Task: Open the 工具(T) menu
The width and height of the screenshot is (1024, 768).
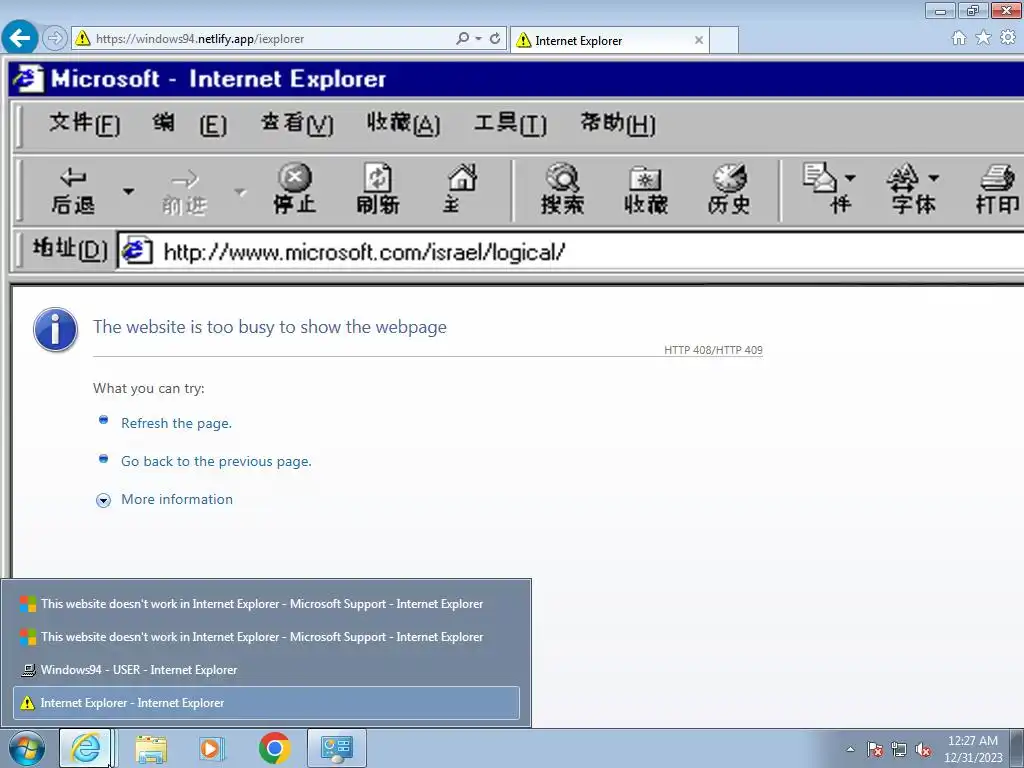Action: coord(511,123)
